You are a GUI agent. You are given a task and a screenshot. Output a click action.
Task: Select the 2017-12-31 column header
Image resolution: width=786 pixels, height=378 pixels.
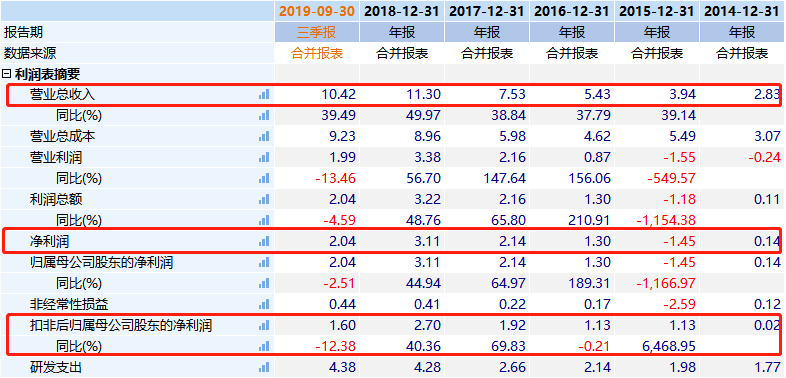pyautogui.click(x=487, y=11)
